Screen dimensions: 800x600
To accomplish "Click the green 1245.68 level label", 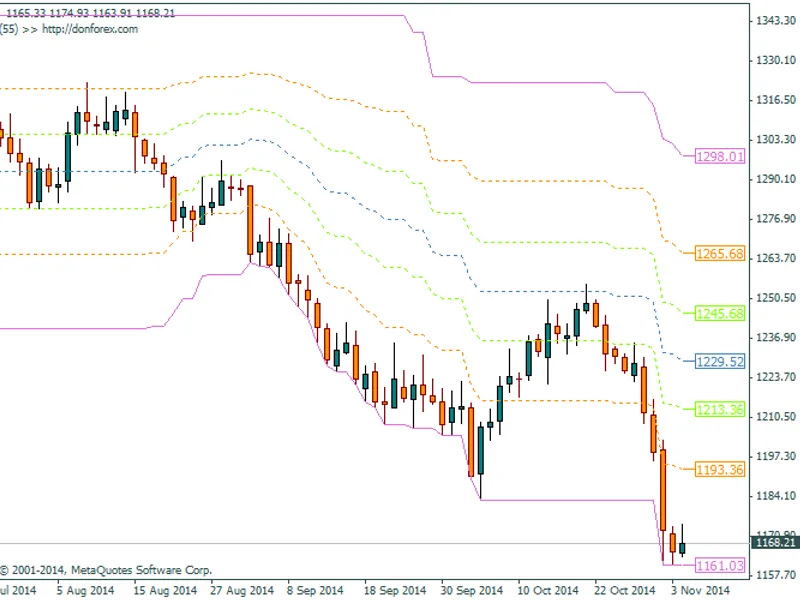I will tap(720, 313).
